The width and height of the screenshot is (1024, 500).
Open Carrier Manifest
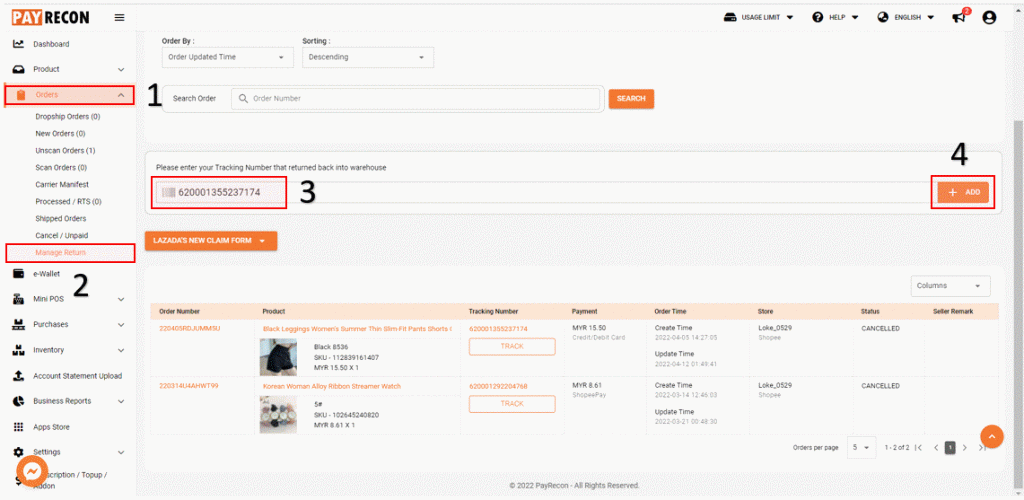[x=62, y=185]
